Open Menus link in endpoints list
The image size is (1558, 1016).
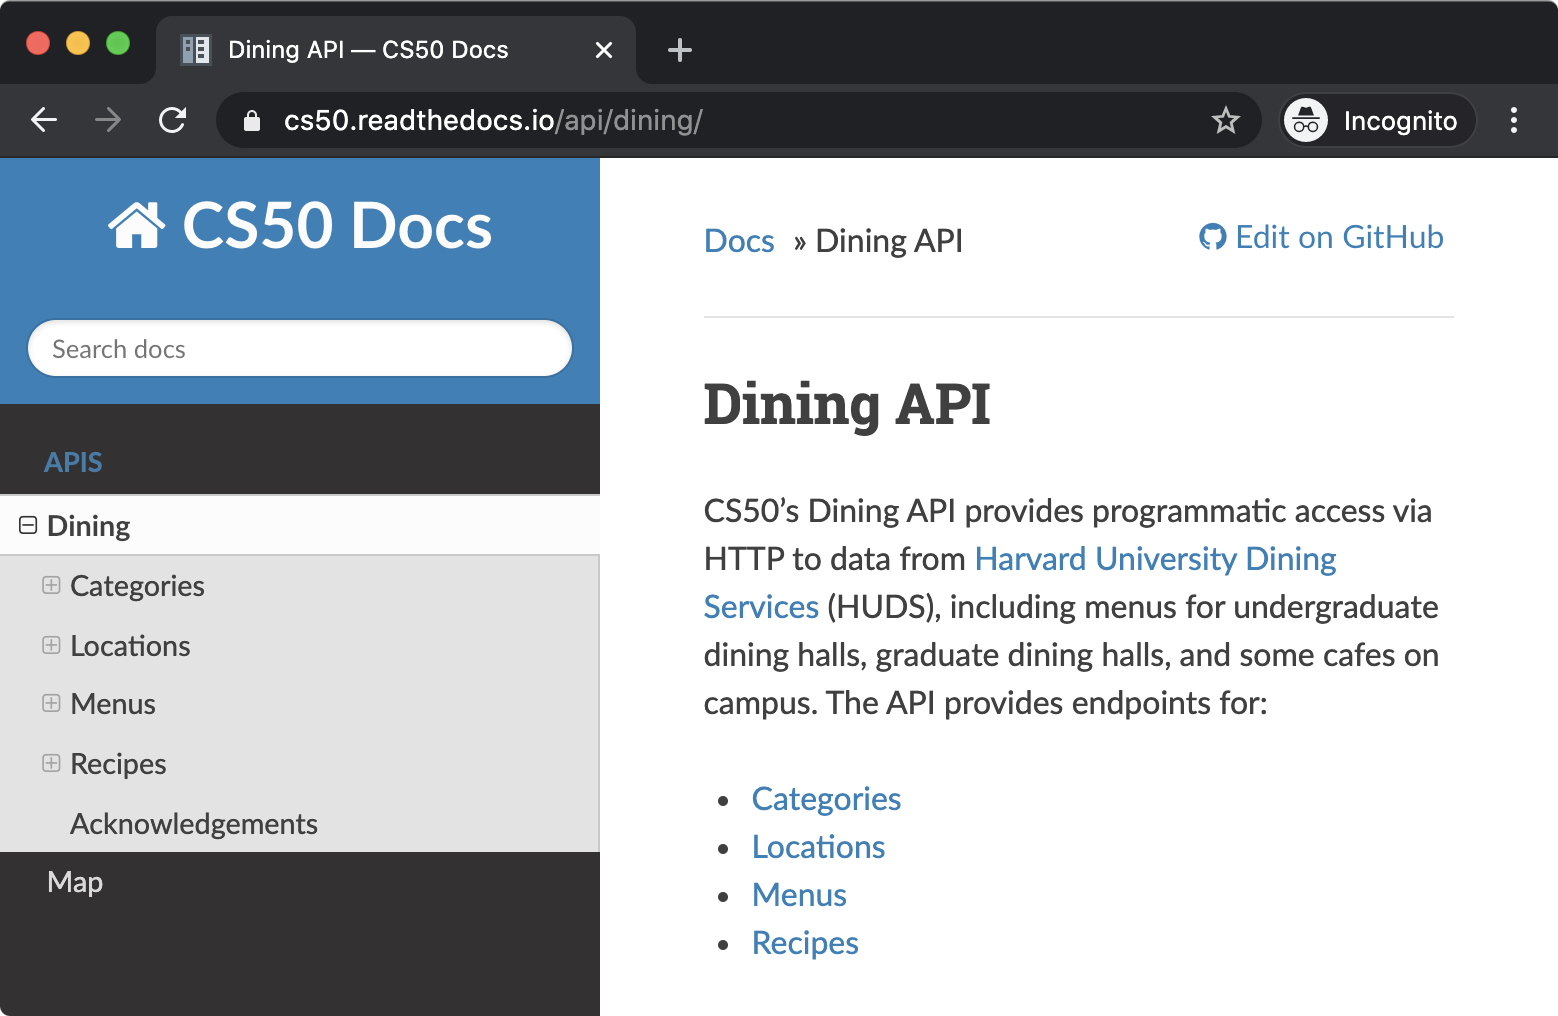click(x=799, y=895)
